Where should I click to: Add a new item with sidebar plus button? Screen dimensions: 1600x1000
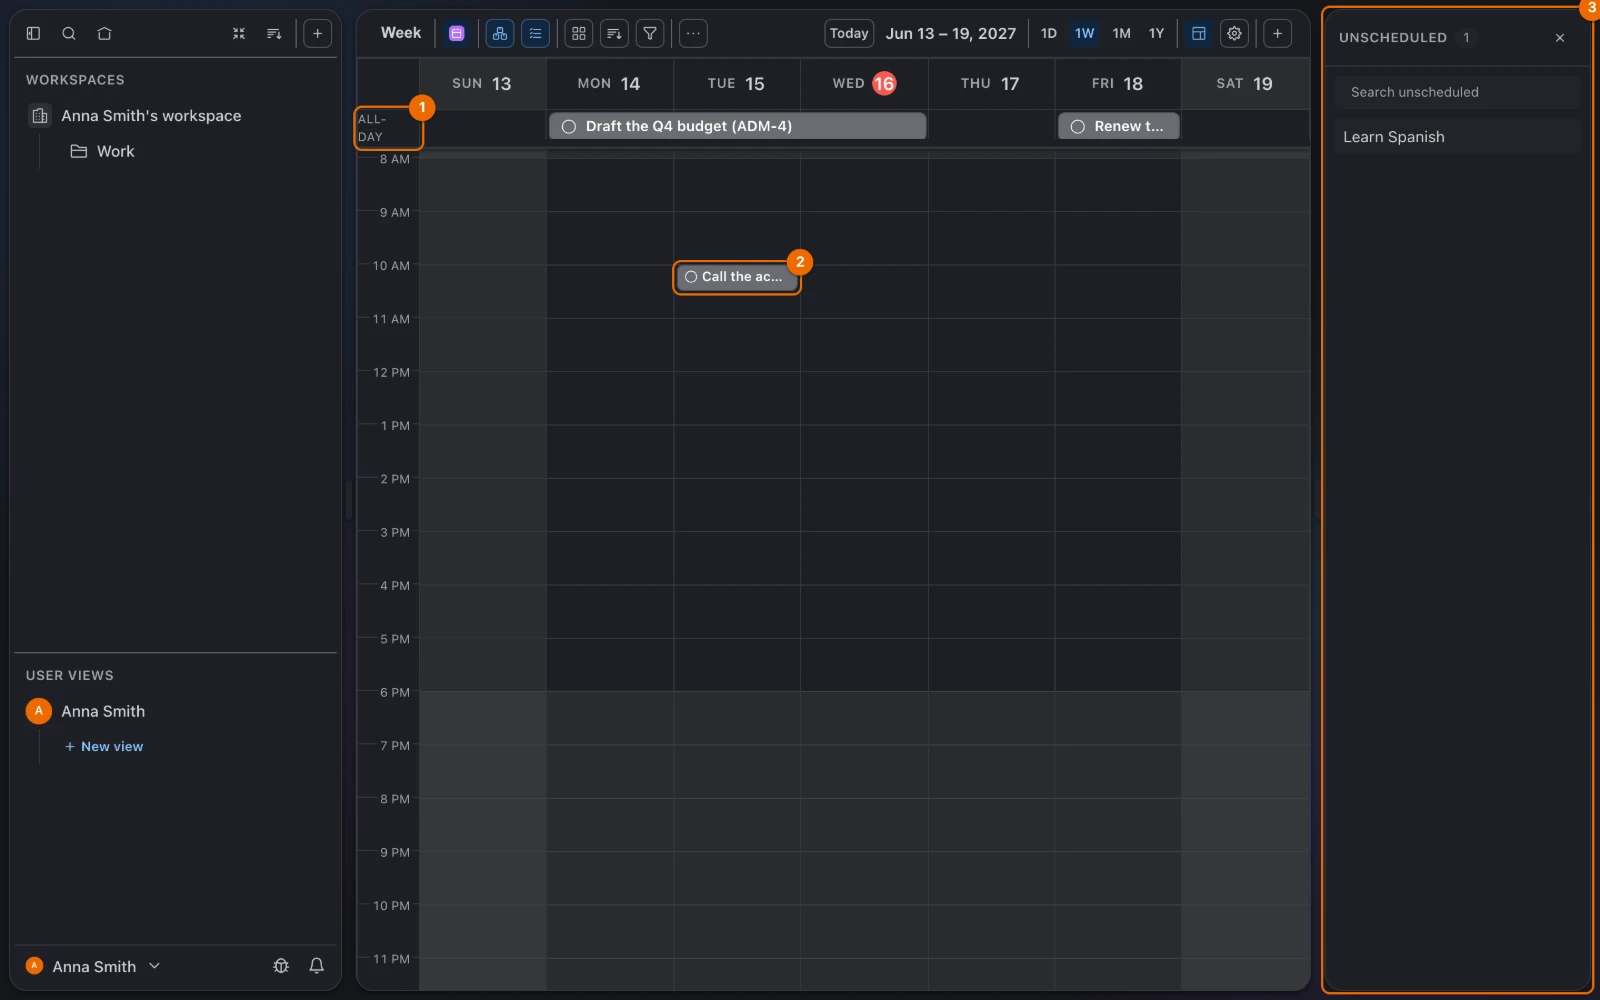[x=317, y=33]
